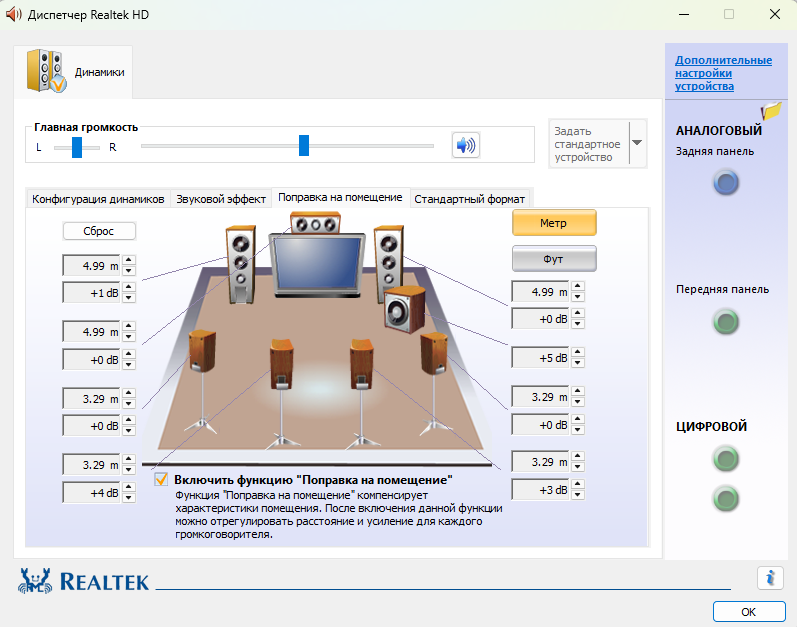Decrease the +3 dB gain with down arrow

(x=578, y=495)
